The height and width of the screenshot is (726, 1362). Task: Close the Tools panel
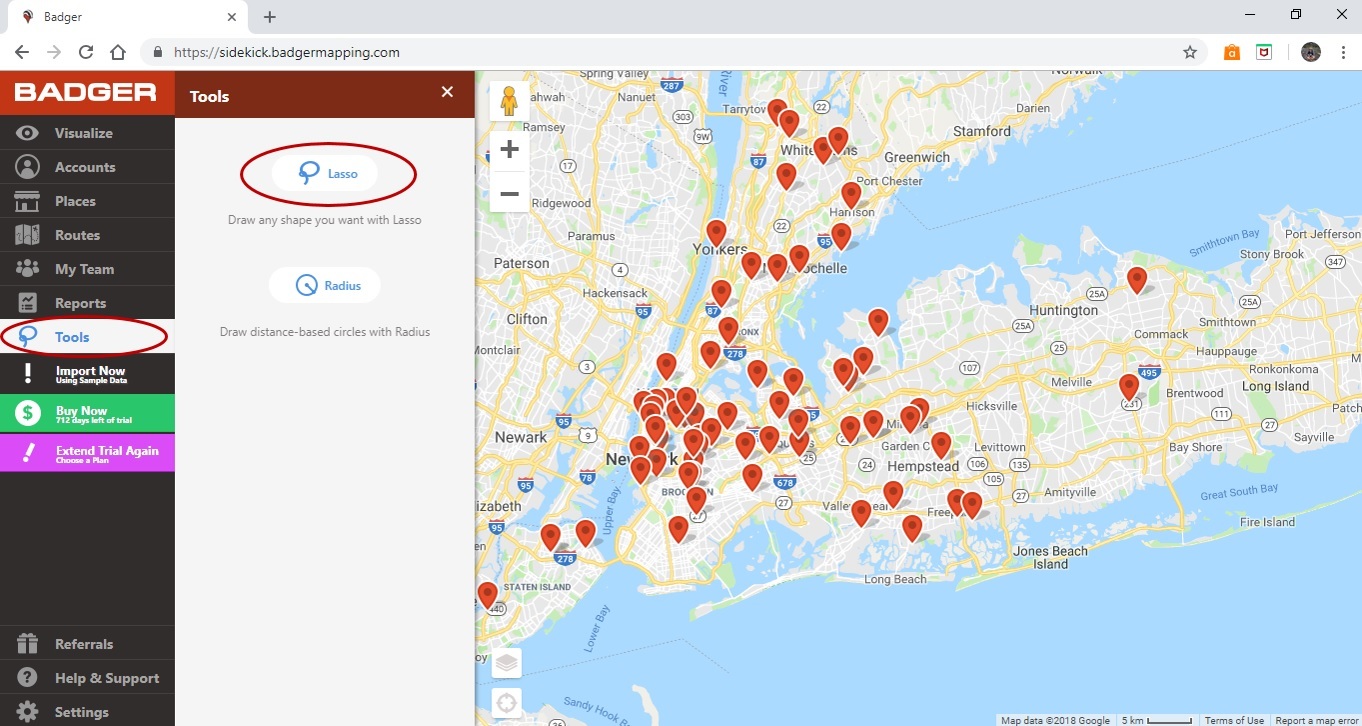(447, 92)
